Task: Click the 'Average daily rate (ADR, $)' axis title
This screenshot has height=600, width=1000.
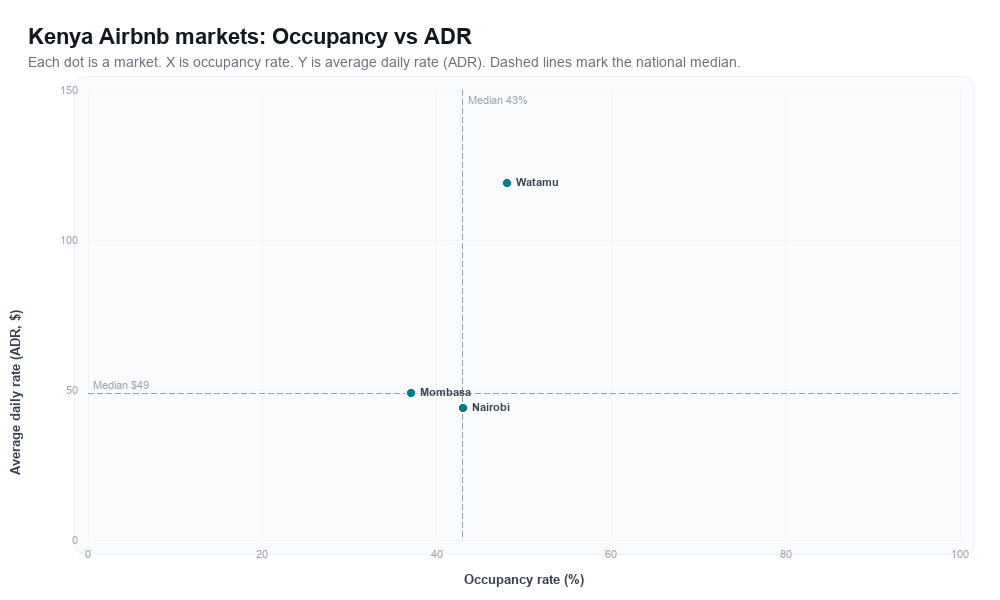Action: (x=16, y=392)
